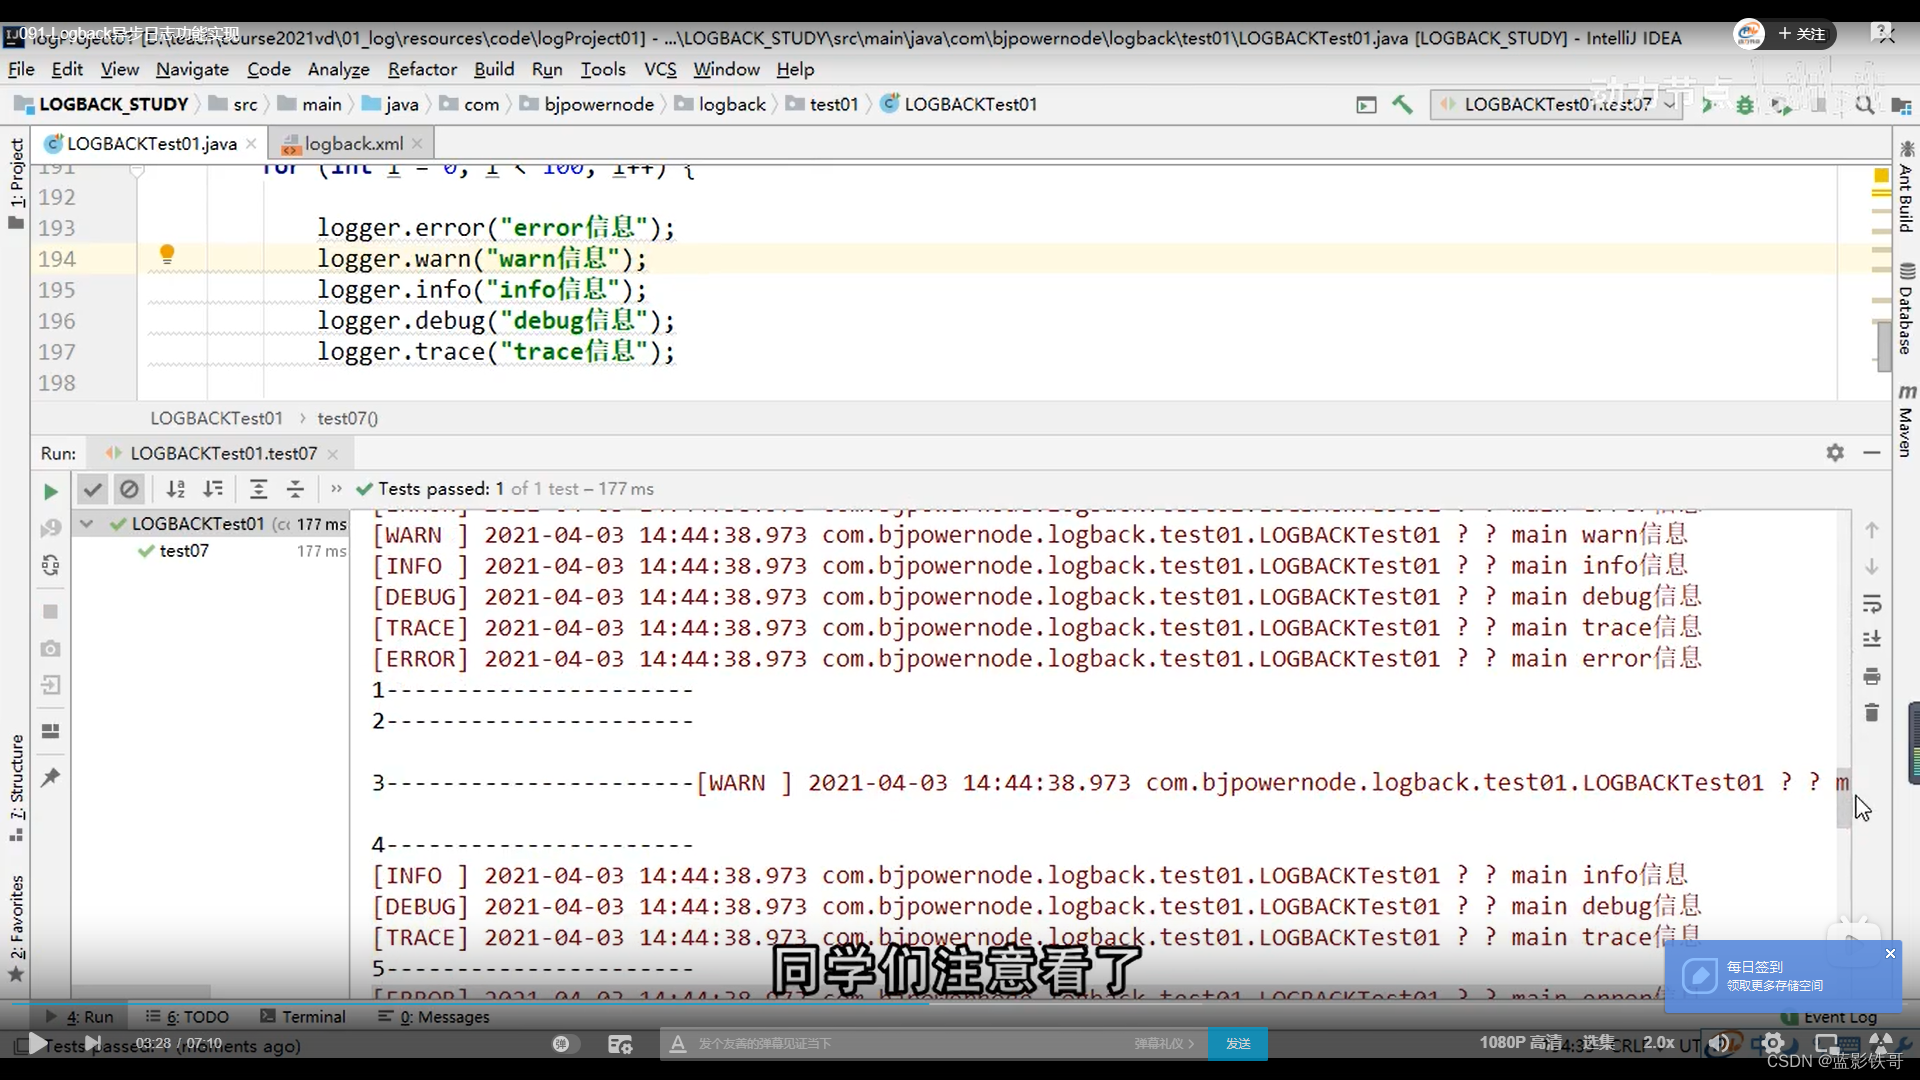The height and width of the screenshot is (1080, 1920).
Task: Dump threads camera icon
Action: coord(50,648)
